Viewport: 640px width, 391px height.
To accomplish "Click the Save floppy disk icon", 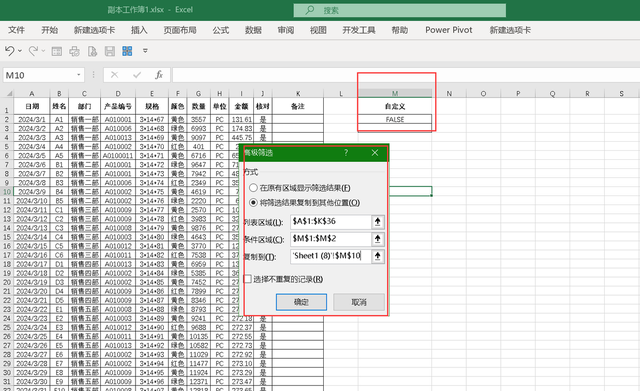I will pyautogui.click(x=110, y=51).
